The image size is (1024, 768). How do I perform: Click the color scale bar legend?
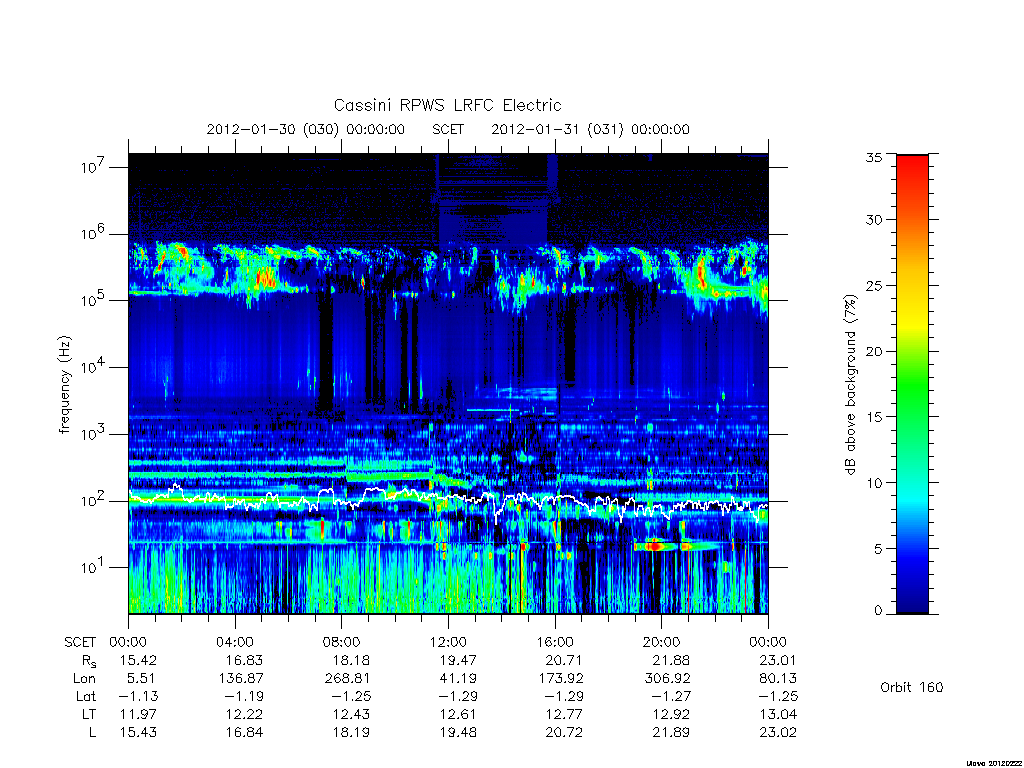tap(912, 384)
